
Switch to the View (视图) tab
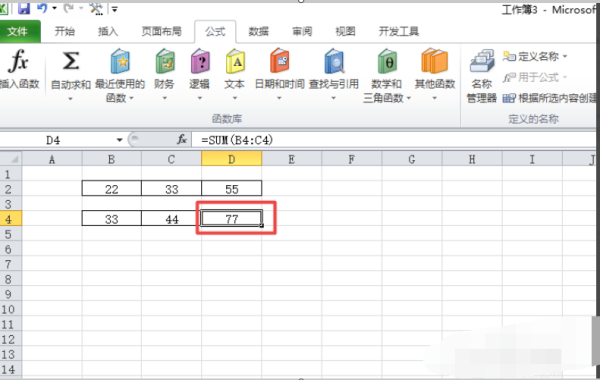click(346, 31)
